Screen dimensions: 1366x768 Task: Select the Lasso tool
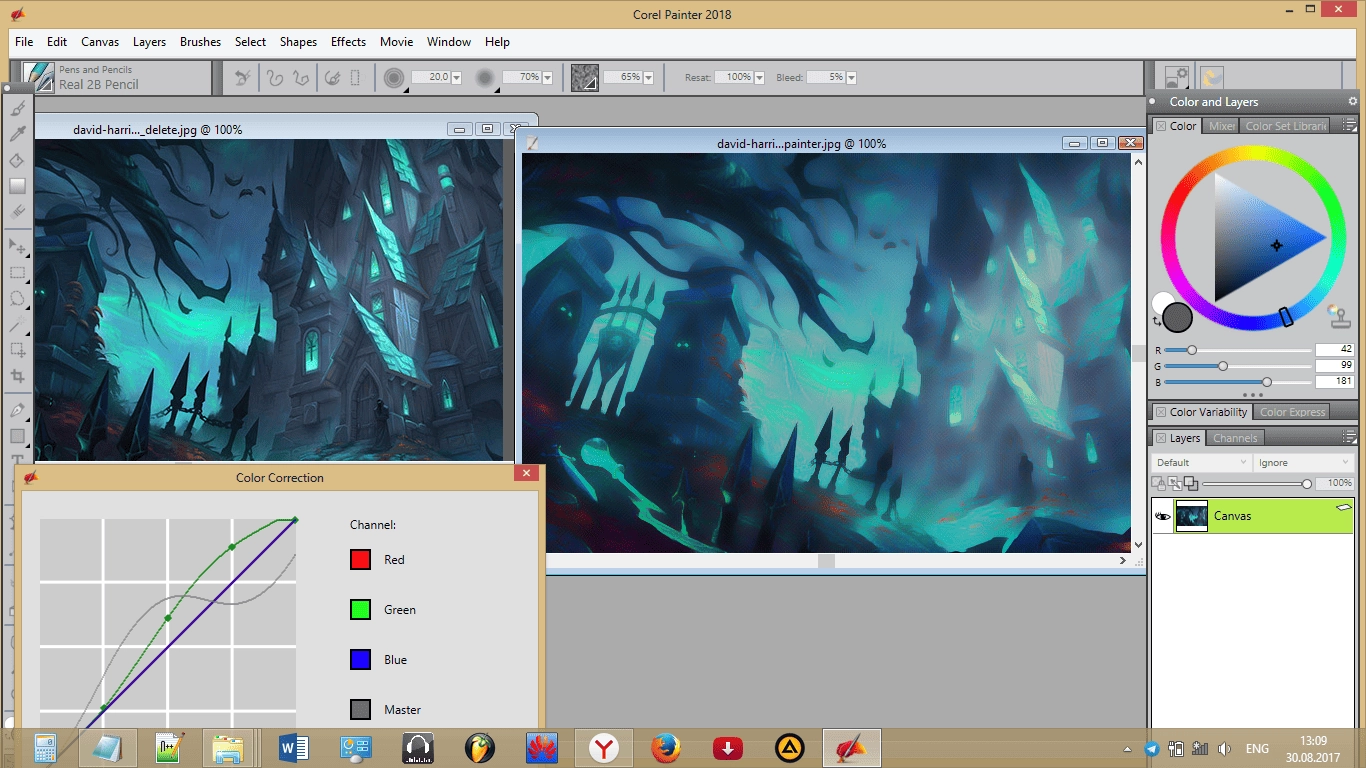click(18, 298)
